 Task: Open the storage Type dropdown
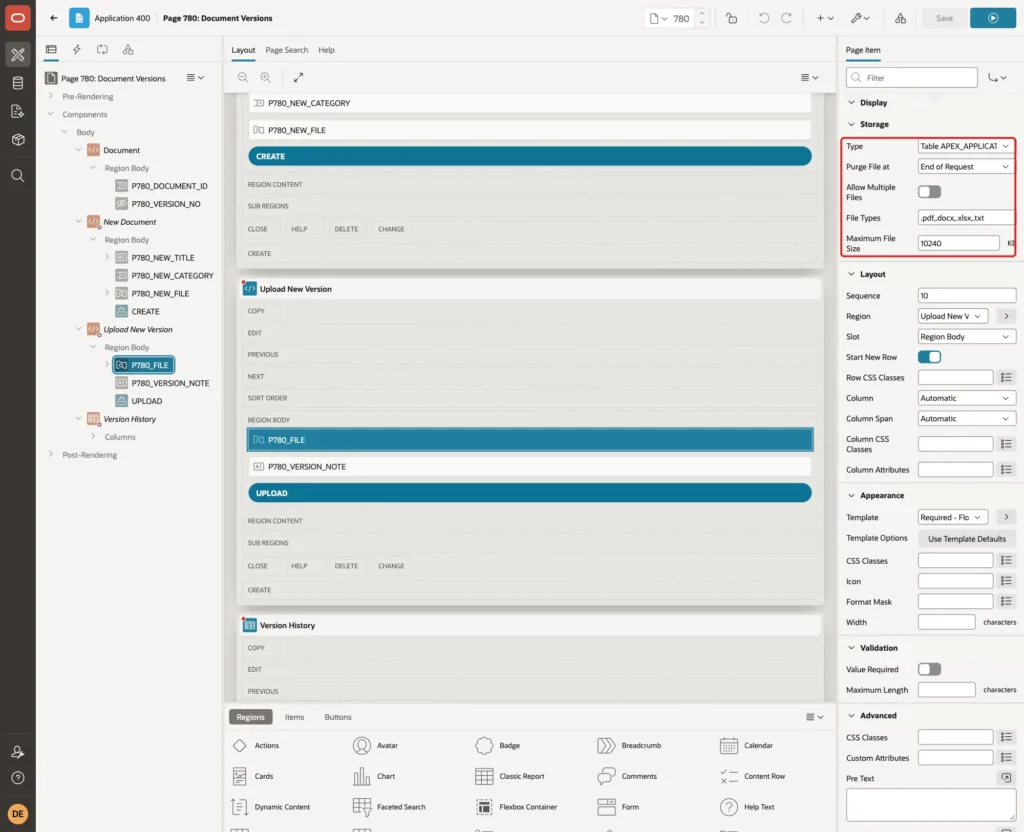pyautogui.click(x=965, y=146)
